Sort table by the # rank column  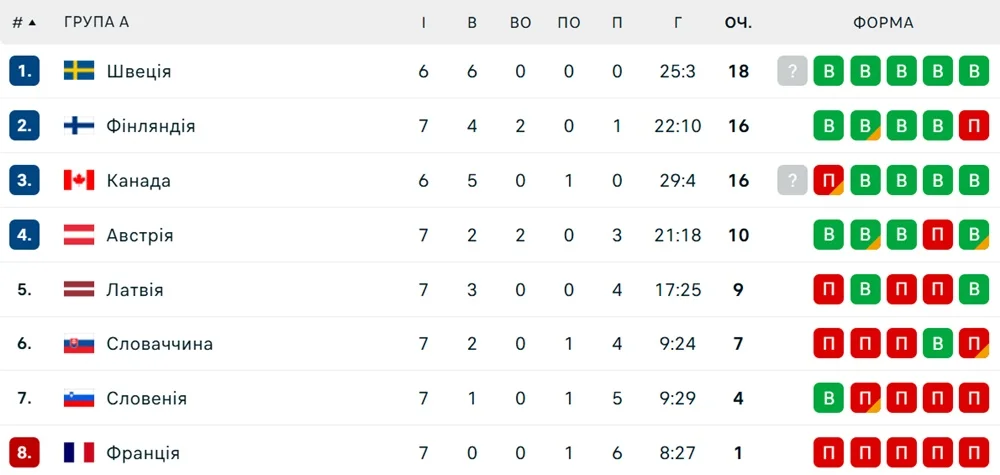[x=24, y=22]
